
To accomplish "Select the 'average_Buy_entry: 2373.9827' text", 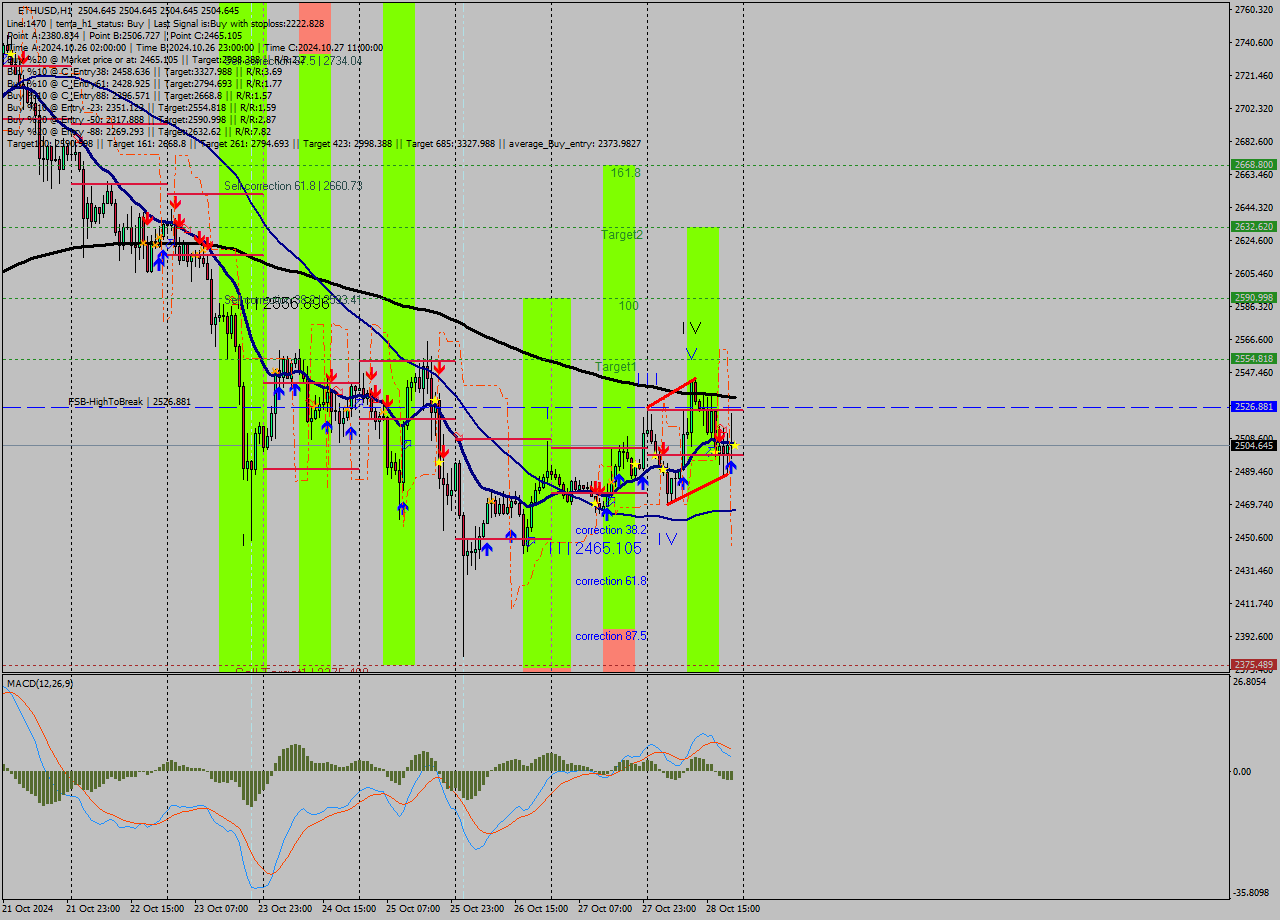I will 577,144.
